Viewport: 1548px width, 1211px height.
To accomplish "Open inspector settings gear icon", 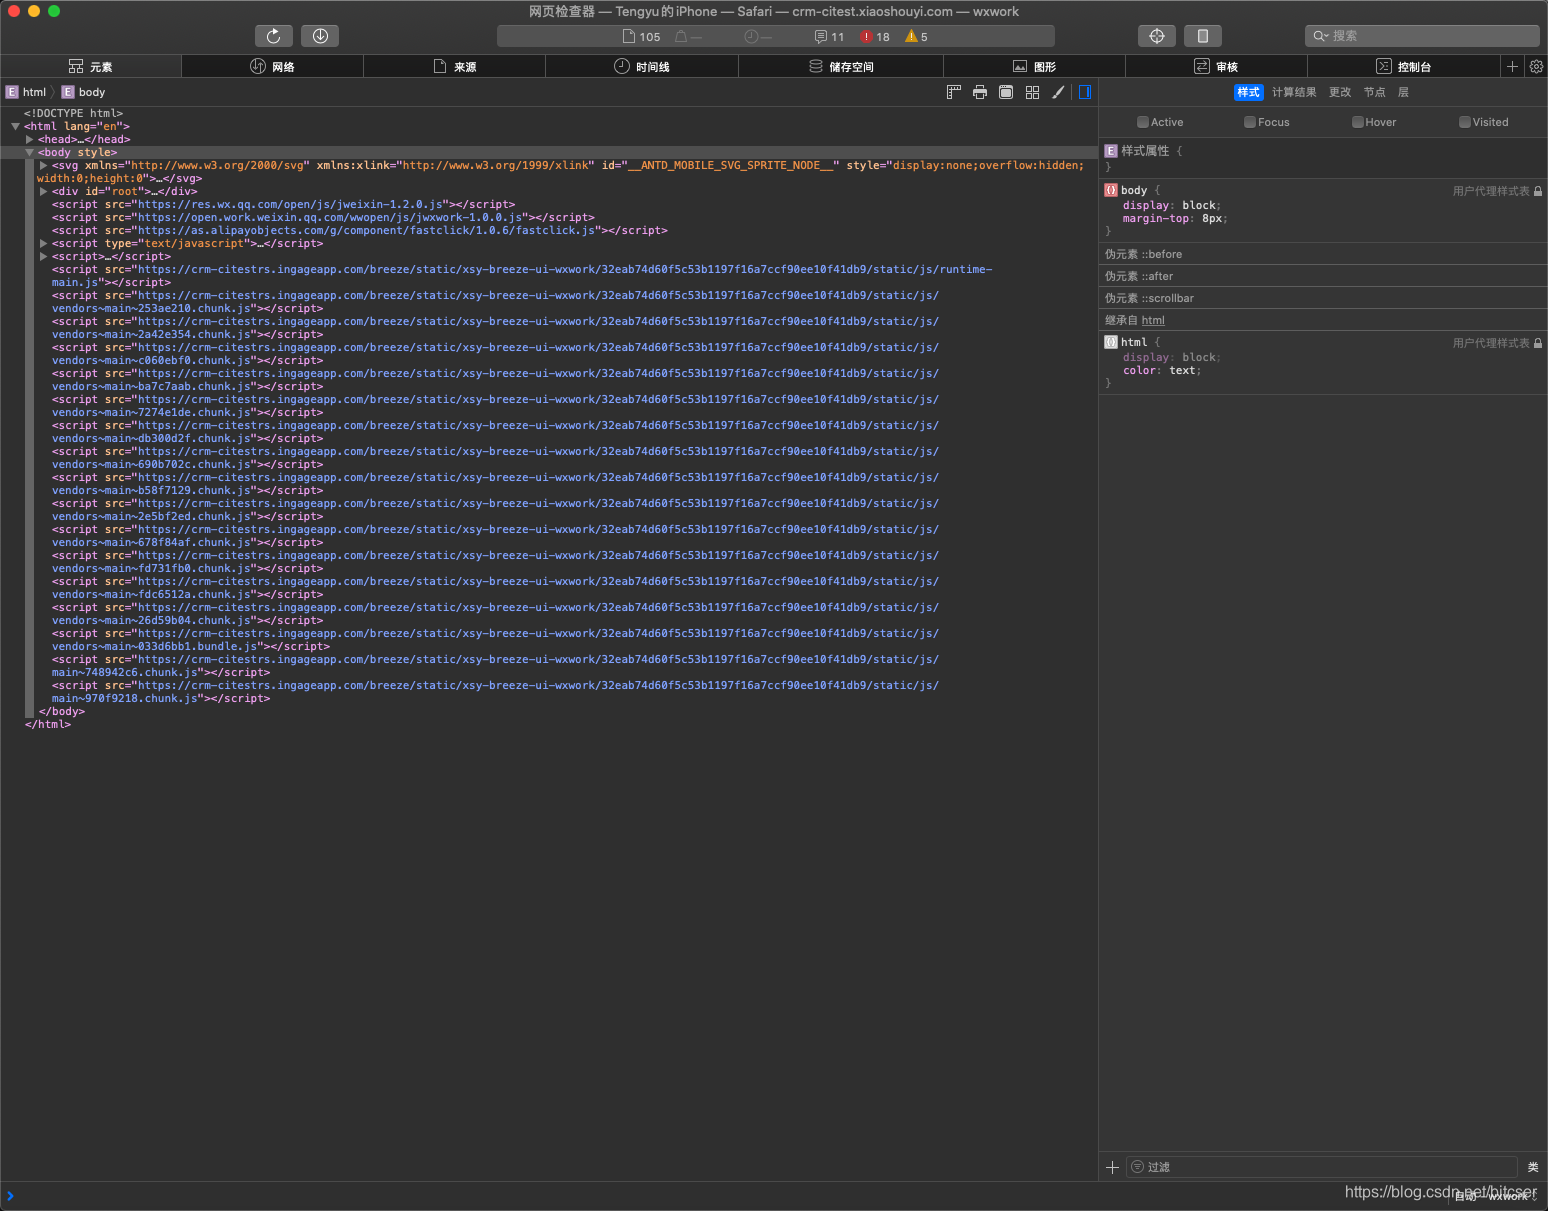I will coord(1536,66).
